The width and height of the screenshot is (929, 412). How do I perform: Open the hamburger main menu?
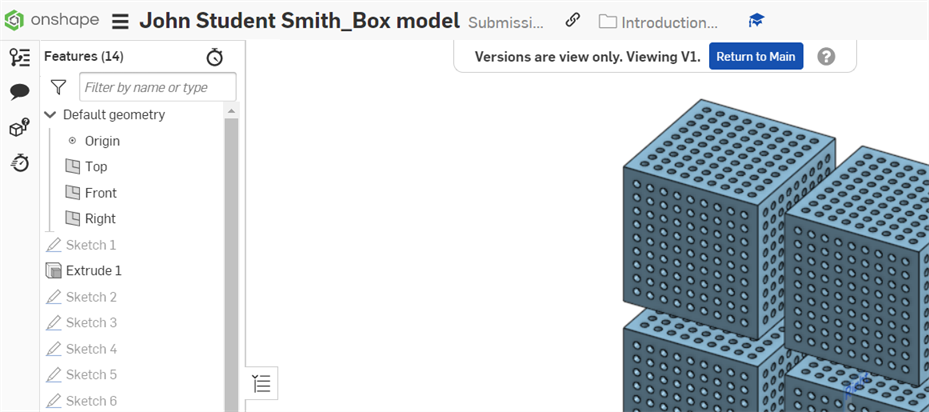[x=120, y=22]
